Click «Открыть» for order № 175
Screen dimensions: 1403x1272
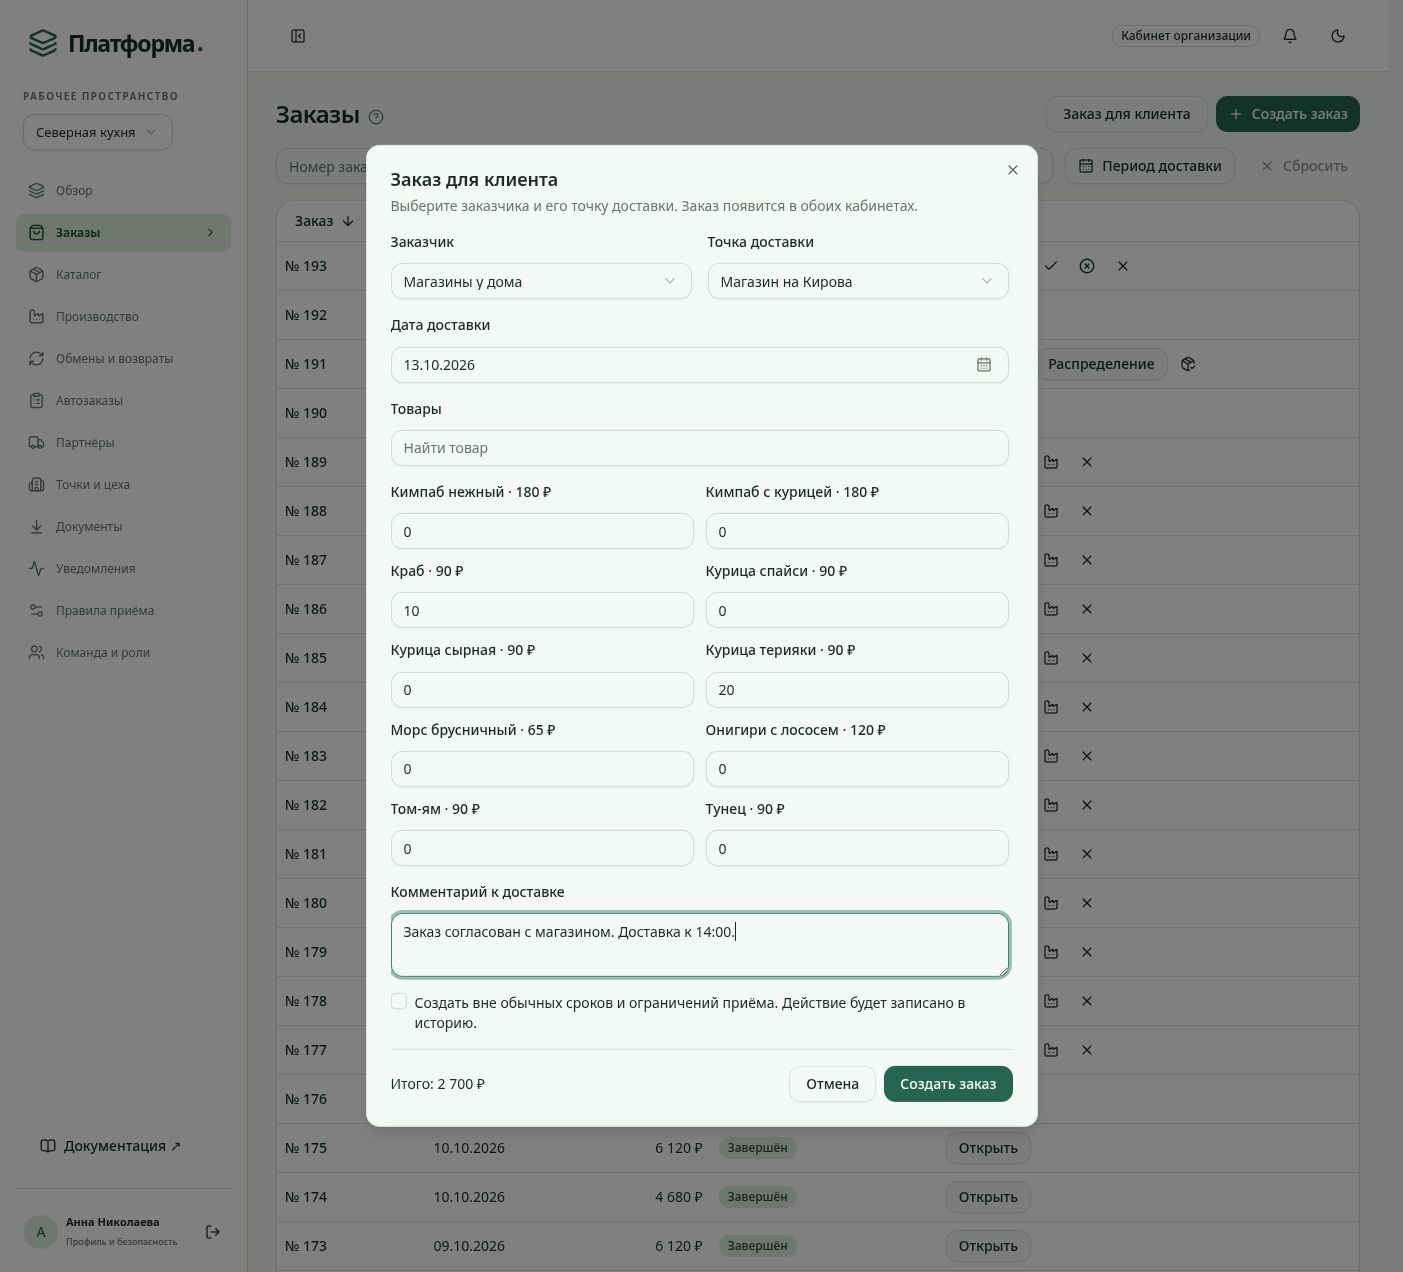point(988,1148)
